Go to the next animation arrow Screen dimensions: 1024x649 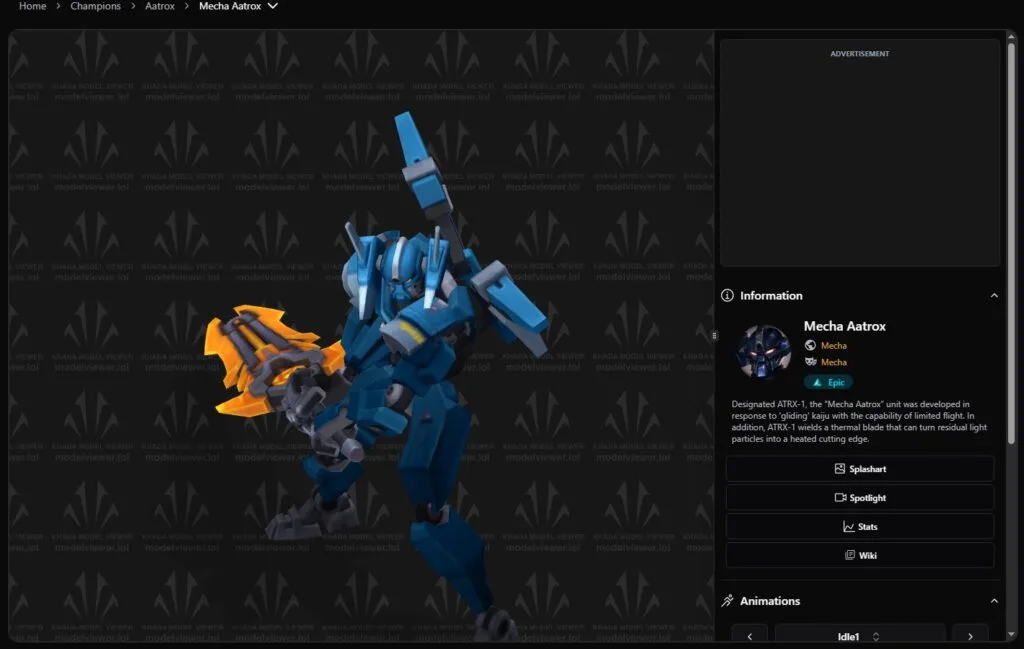tap(970, 636)
